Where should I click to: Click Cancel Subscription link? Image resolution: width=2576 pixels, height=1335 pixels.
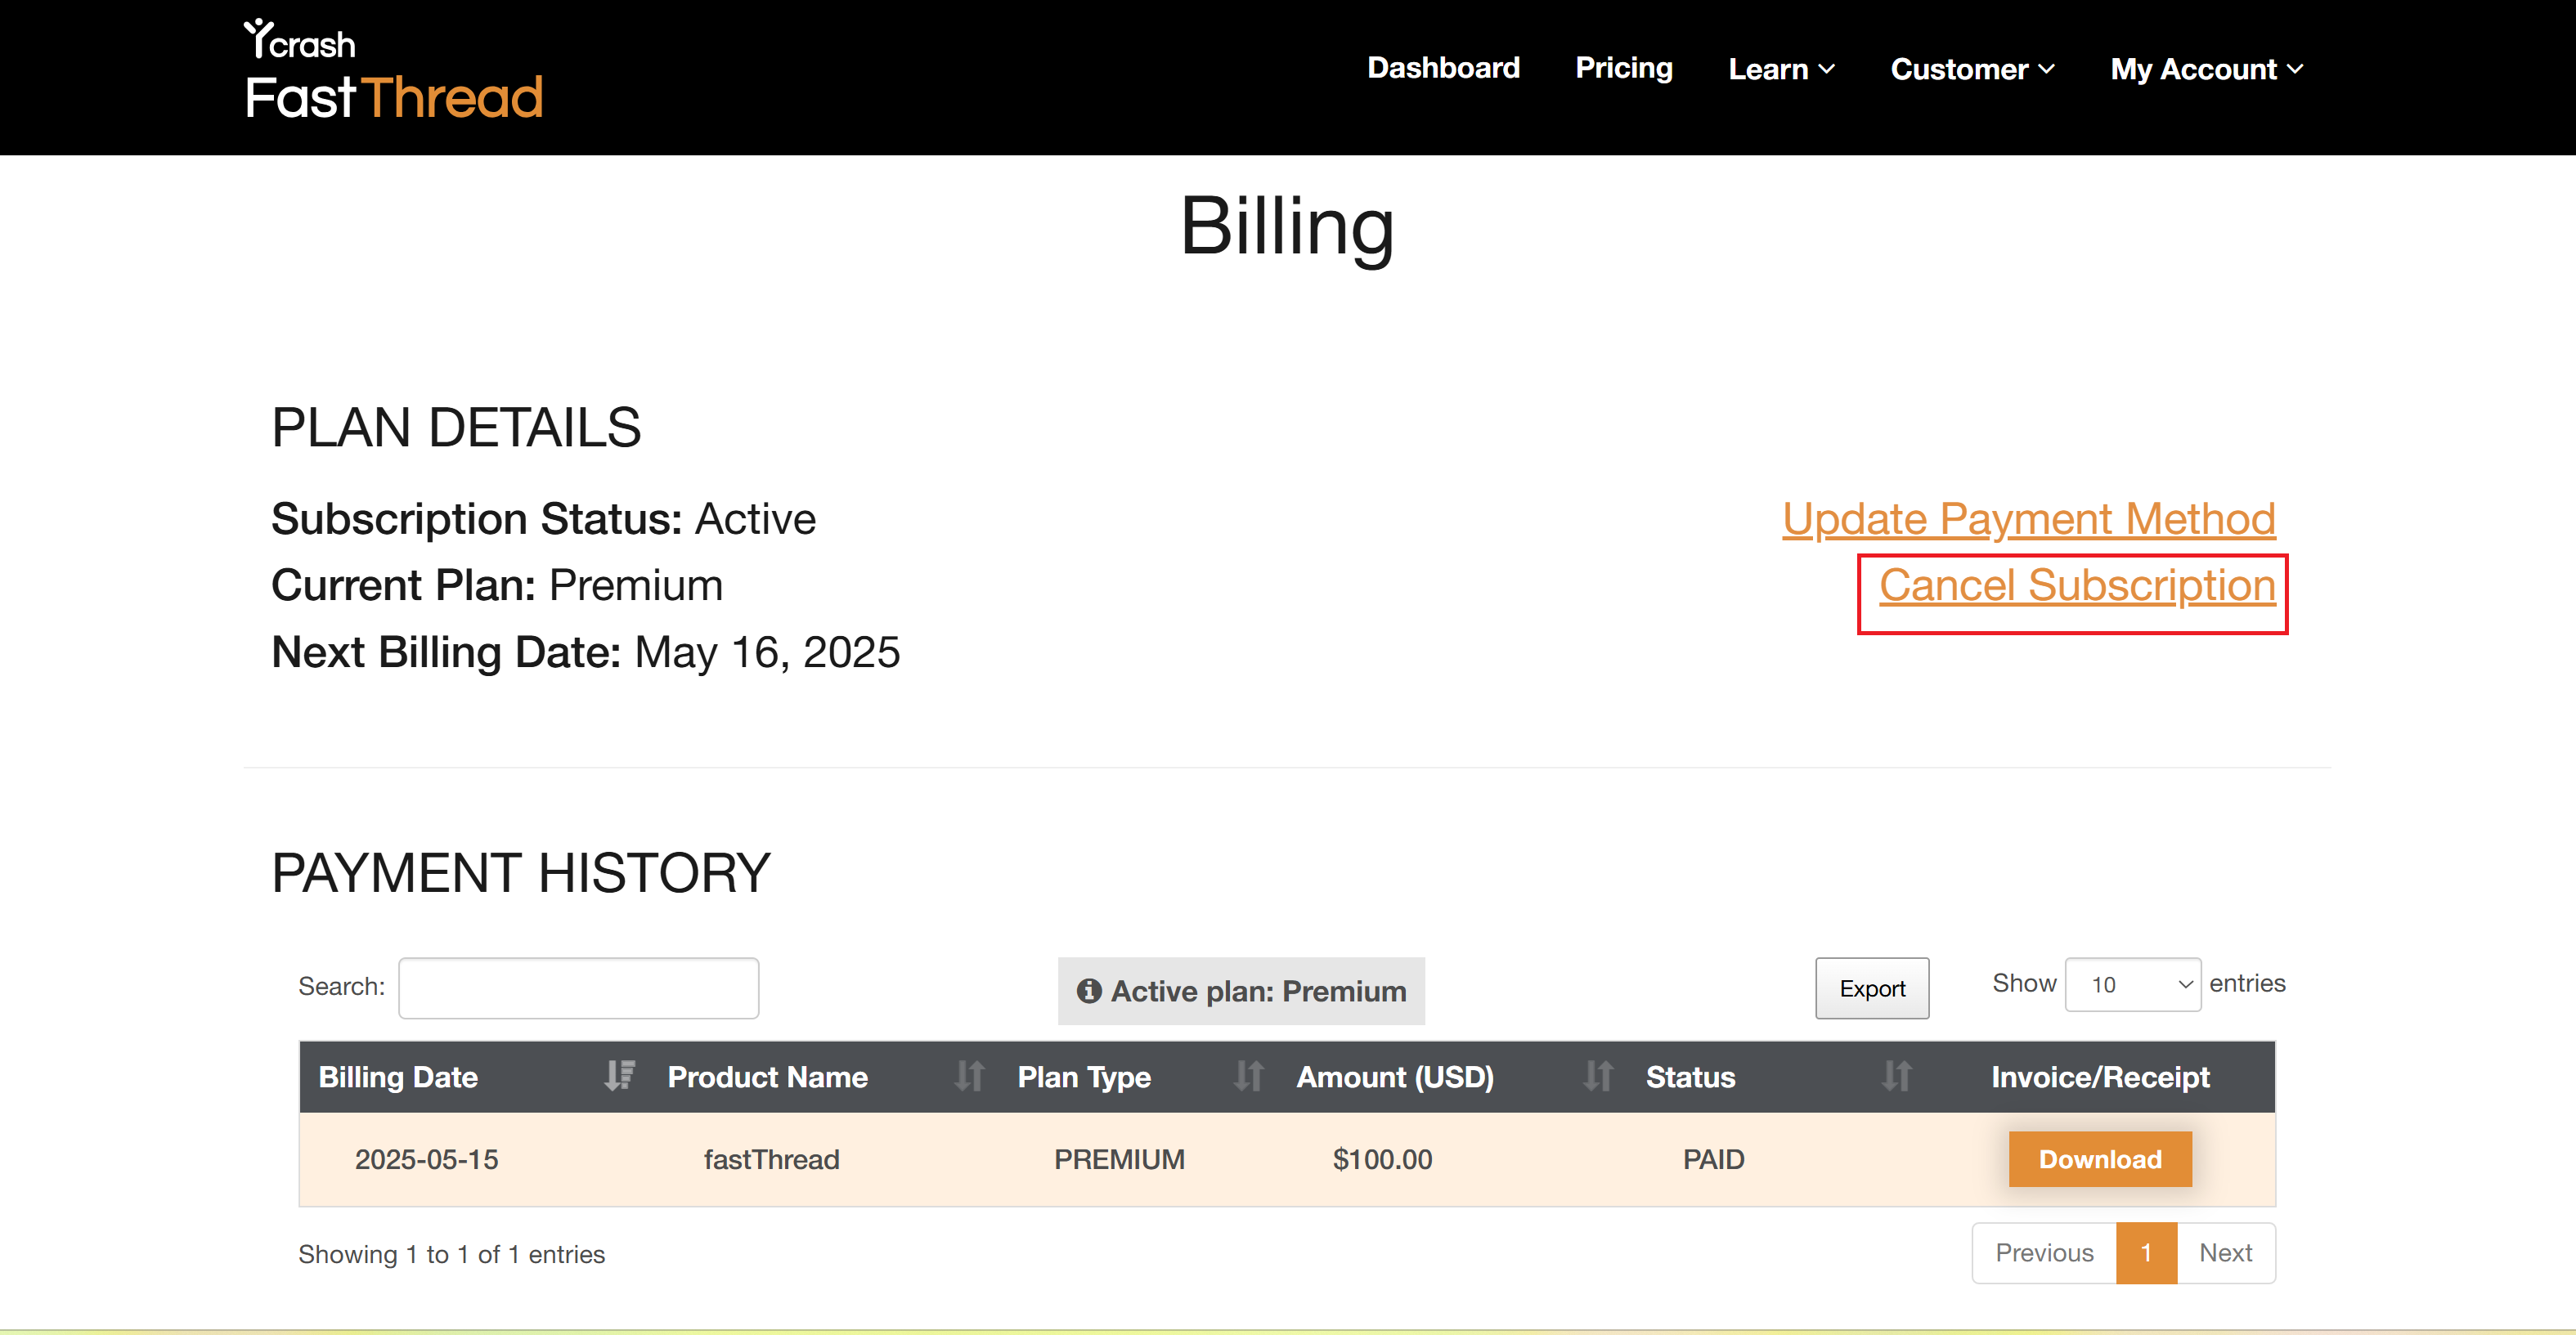coord(2077,586)
